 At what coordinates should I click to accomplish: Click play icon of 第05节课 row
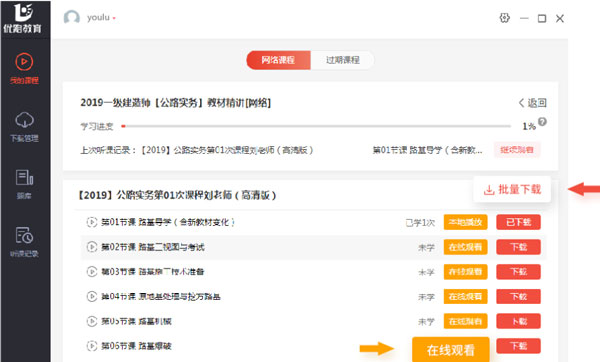coord(92,321)
